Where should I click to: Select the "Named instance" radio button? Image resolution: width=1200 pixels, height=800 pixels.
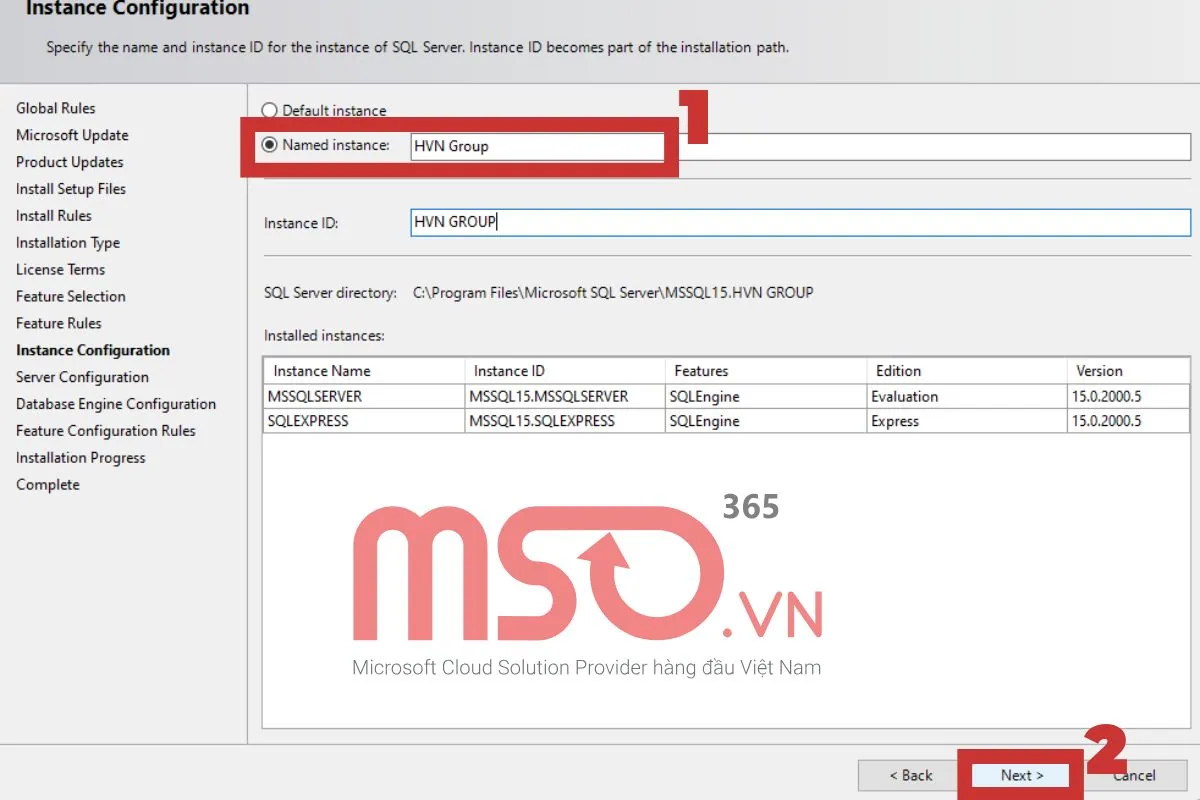(269, 145)
